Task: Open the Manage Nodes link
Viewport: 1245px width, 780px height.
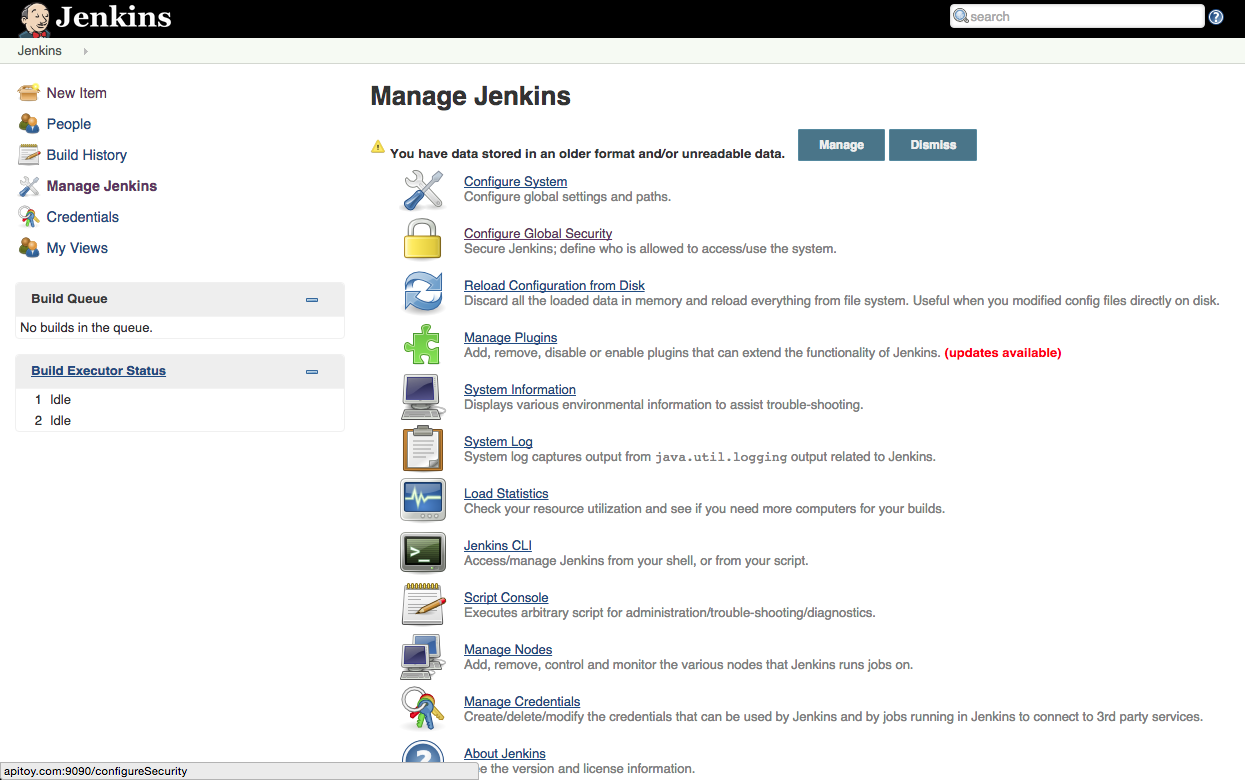Action: [x=508, y=649]
